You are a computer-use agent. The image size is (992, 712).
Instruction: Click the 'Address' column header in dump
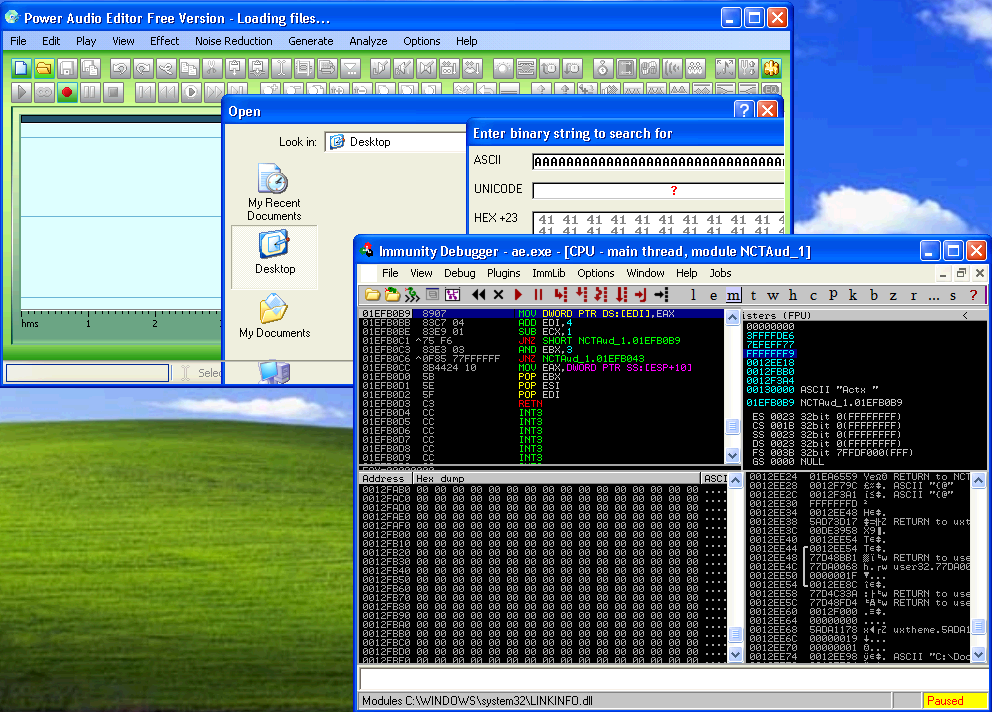[x=385, y=478]
